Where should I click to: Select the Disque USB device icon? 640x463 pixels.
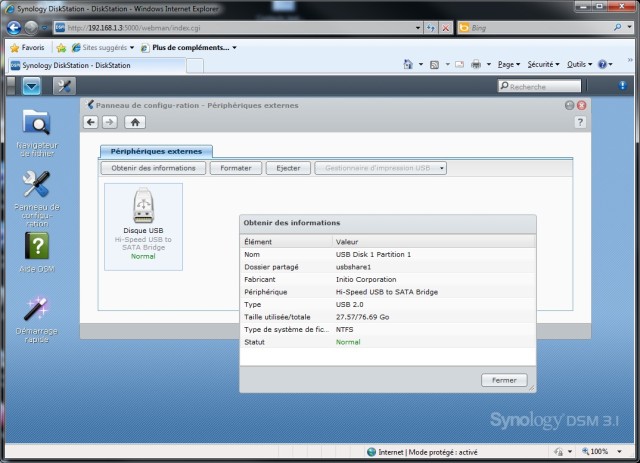click(x=143, y=226)
